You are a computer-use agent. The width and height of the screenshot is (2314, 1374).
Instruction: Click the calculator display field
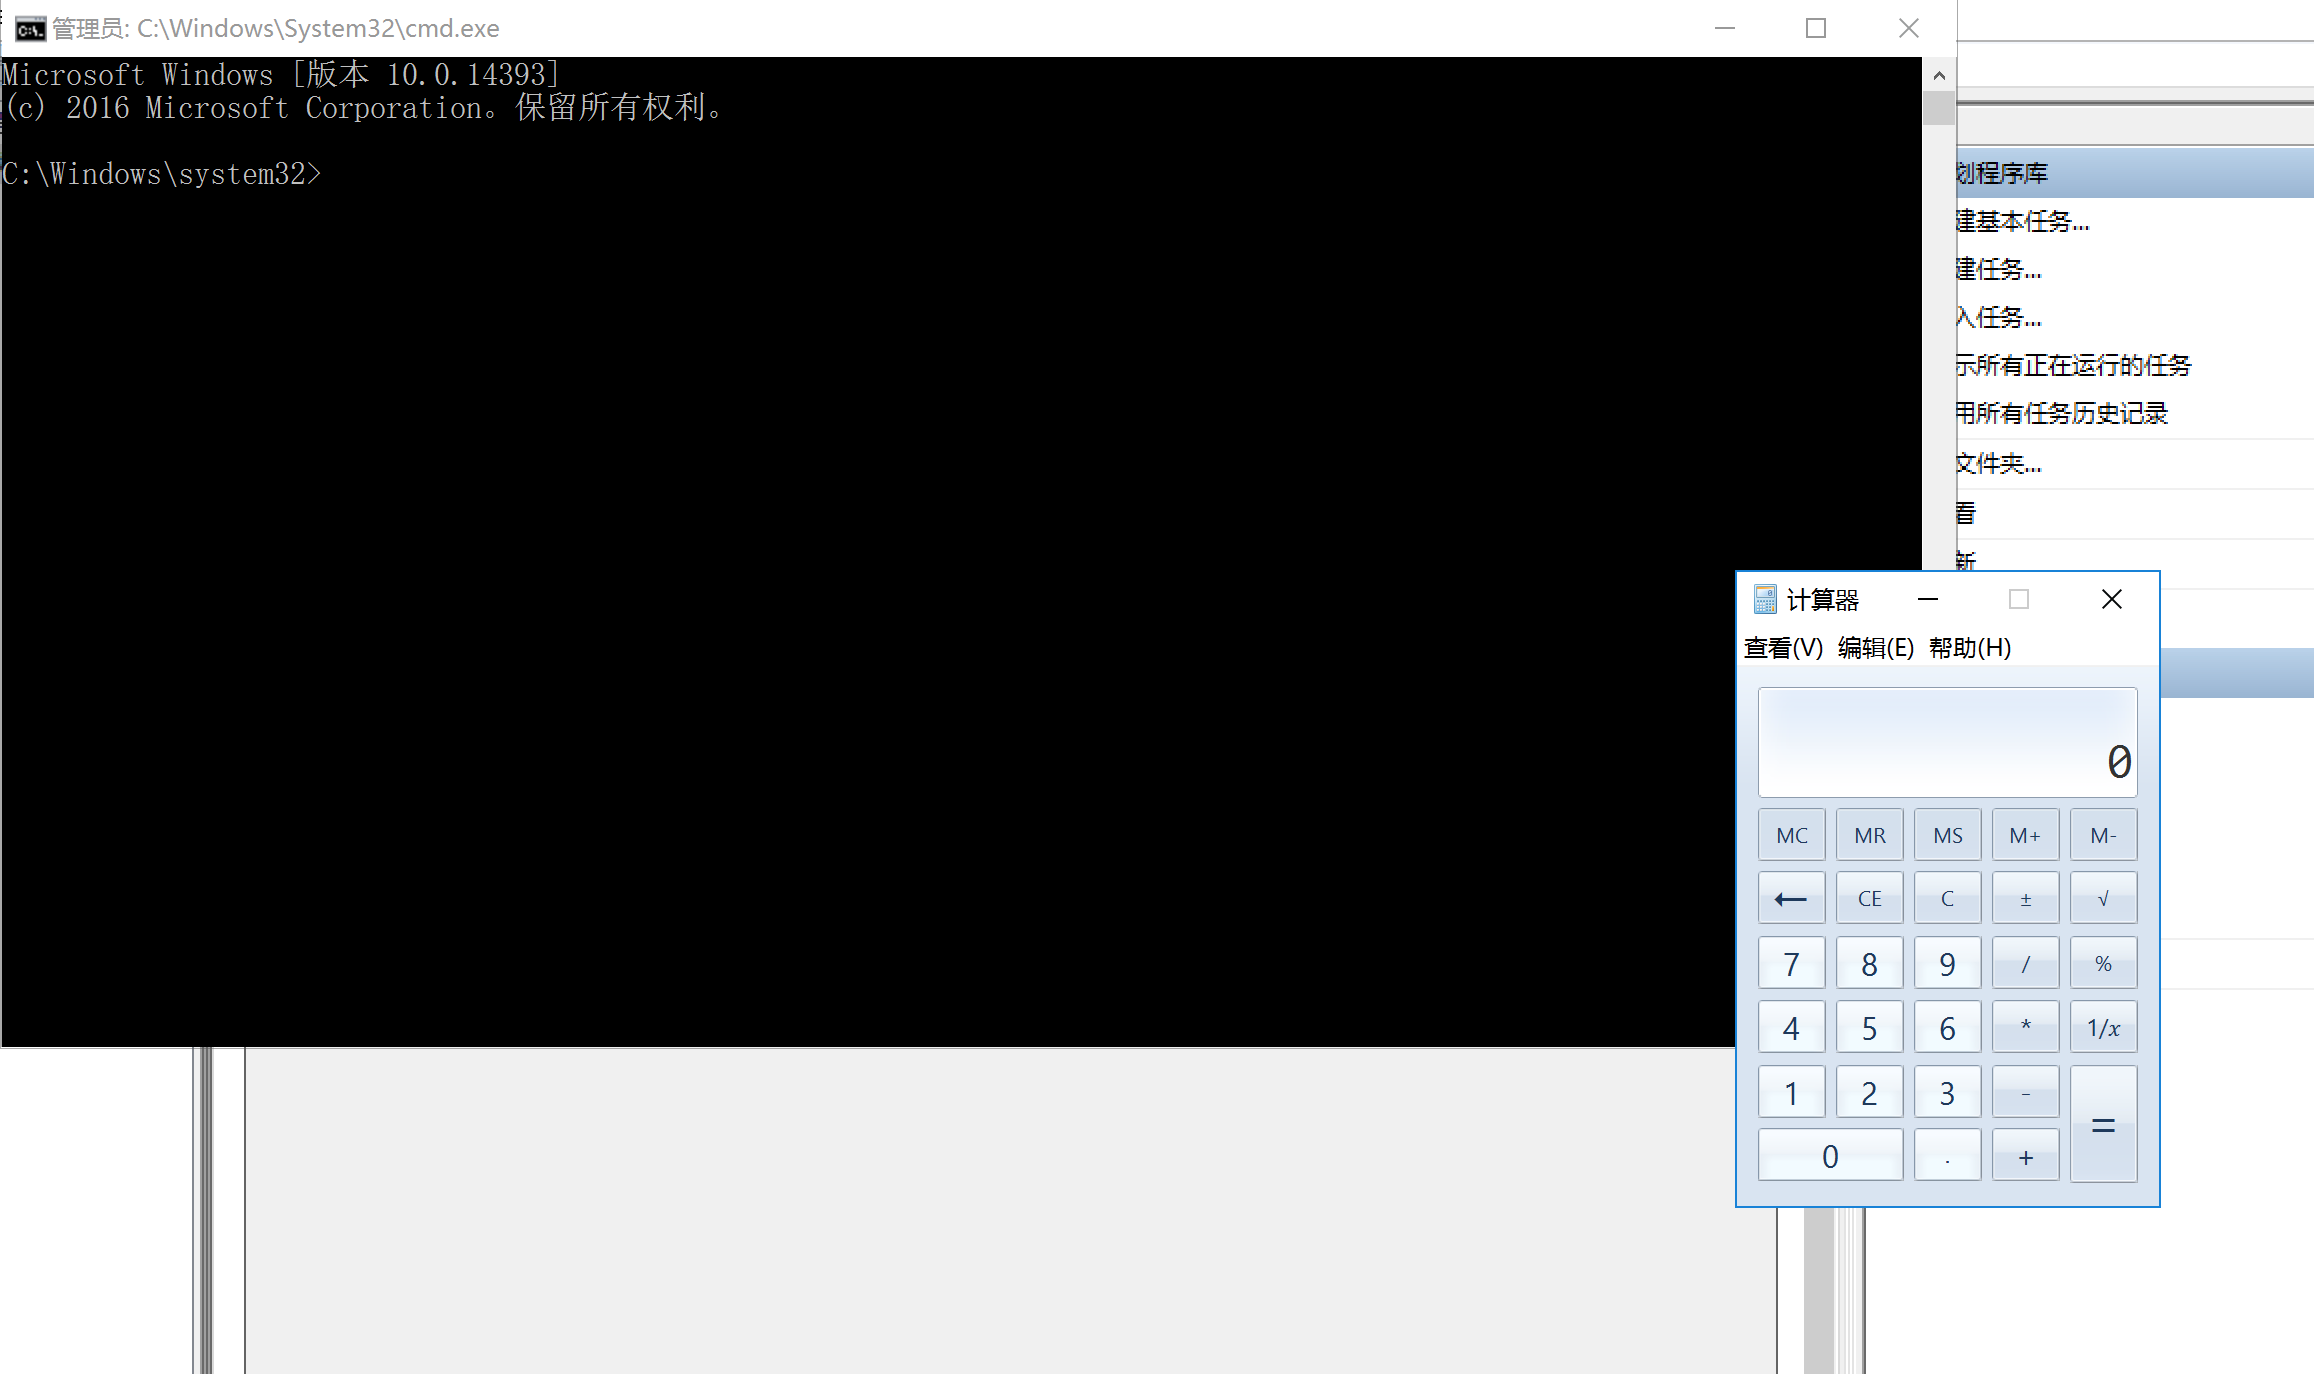[1947, 742]
